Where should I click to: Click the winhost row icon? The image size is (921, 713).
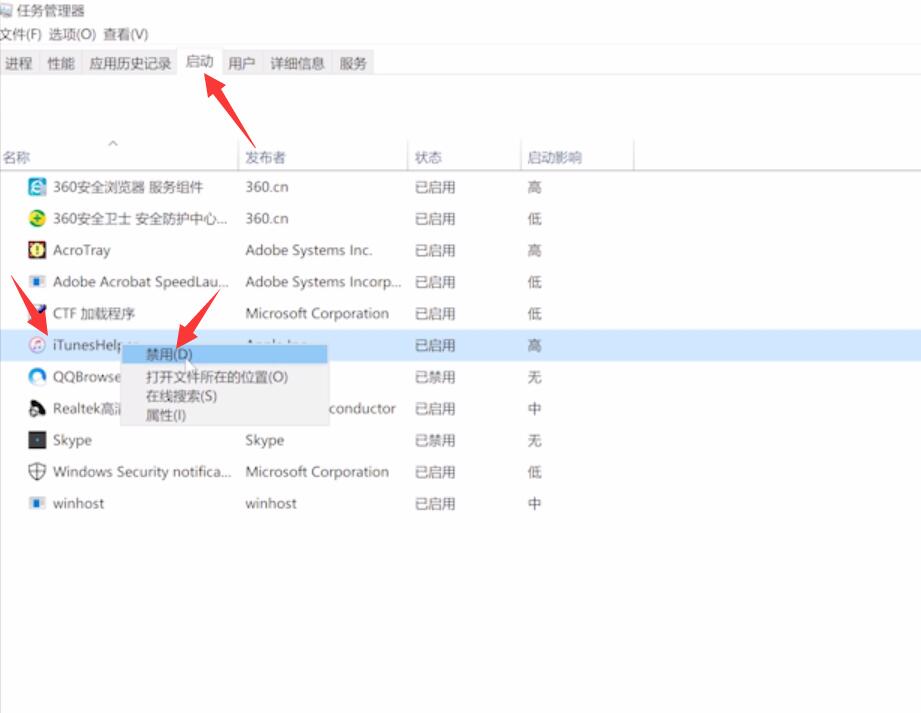(37, 503)
